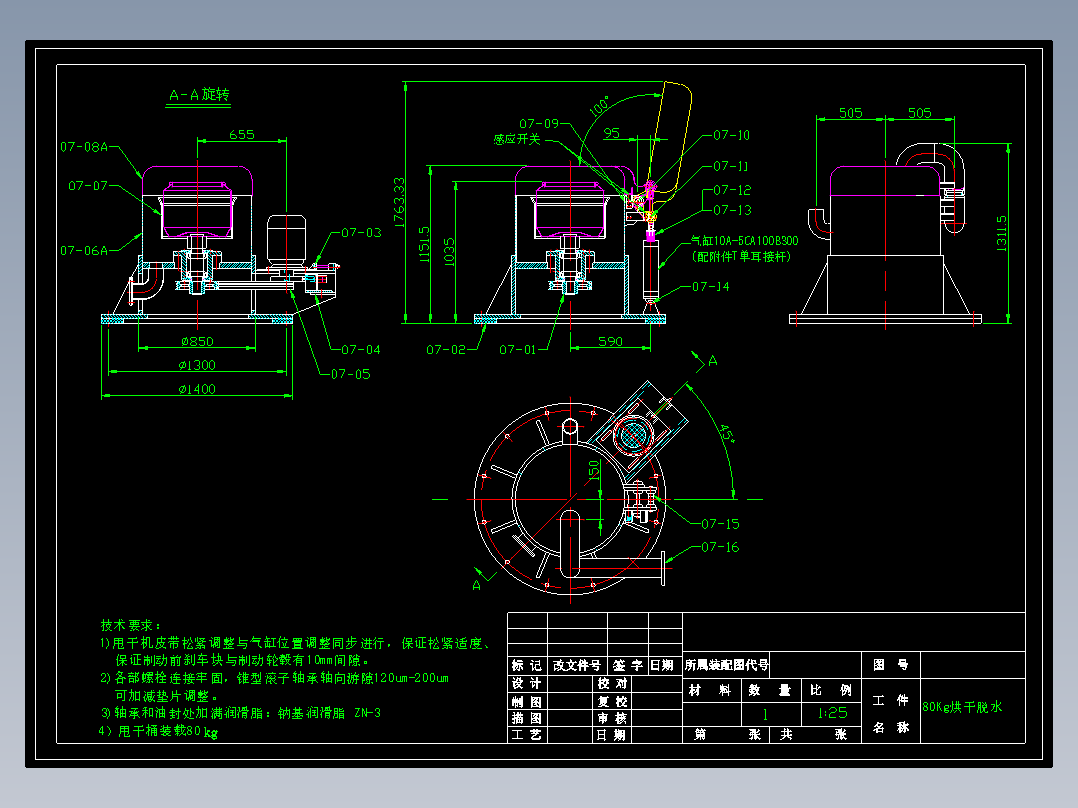
Task: Click the '审核' title block cell
Action: pos(612,718)
